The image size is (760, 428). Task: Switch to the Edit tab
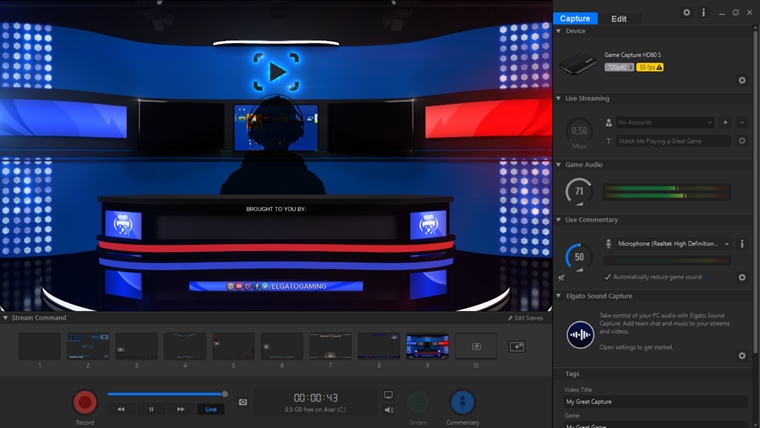tap(619, 18)
